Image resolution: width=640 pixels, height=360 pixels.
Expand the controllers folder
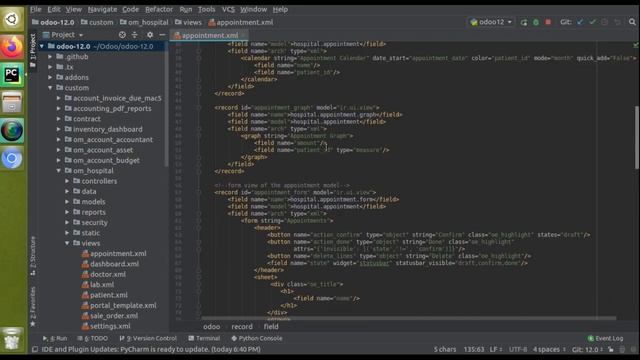[67, 181]
